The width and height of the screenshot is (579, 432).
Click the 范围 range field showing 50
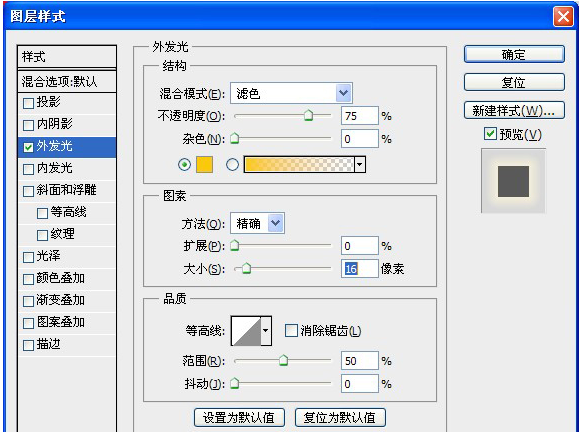pos(360,361)
